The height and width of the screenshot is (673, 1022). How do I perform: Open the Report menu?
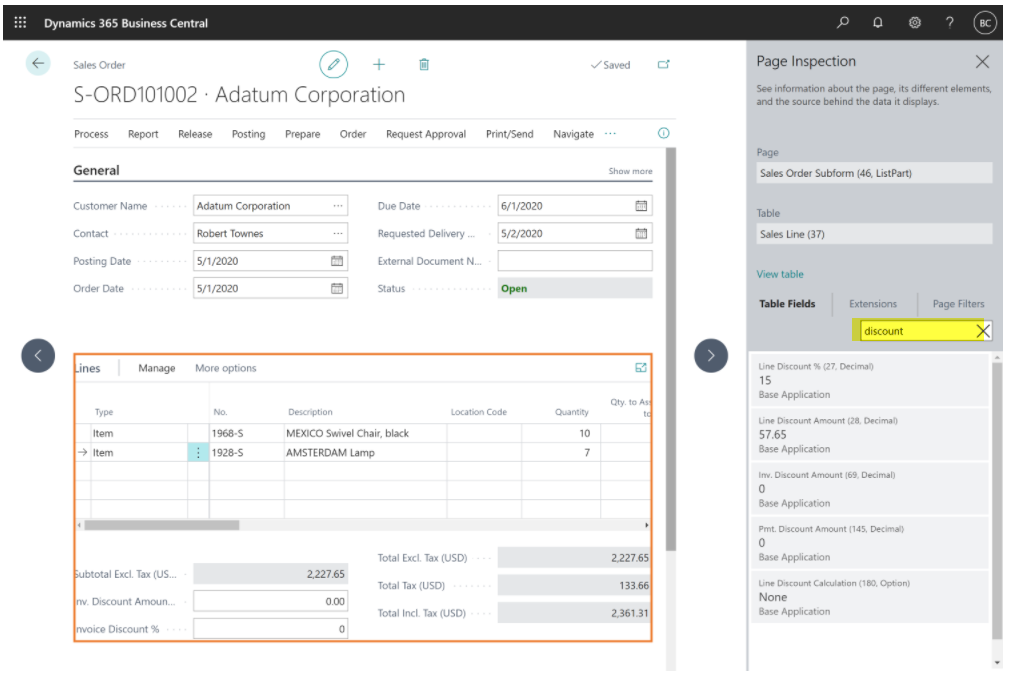(x=143, y=134)
